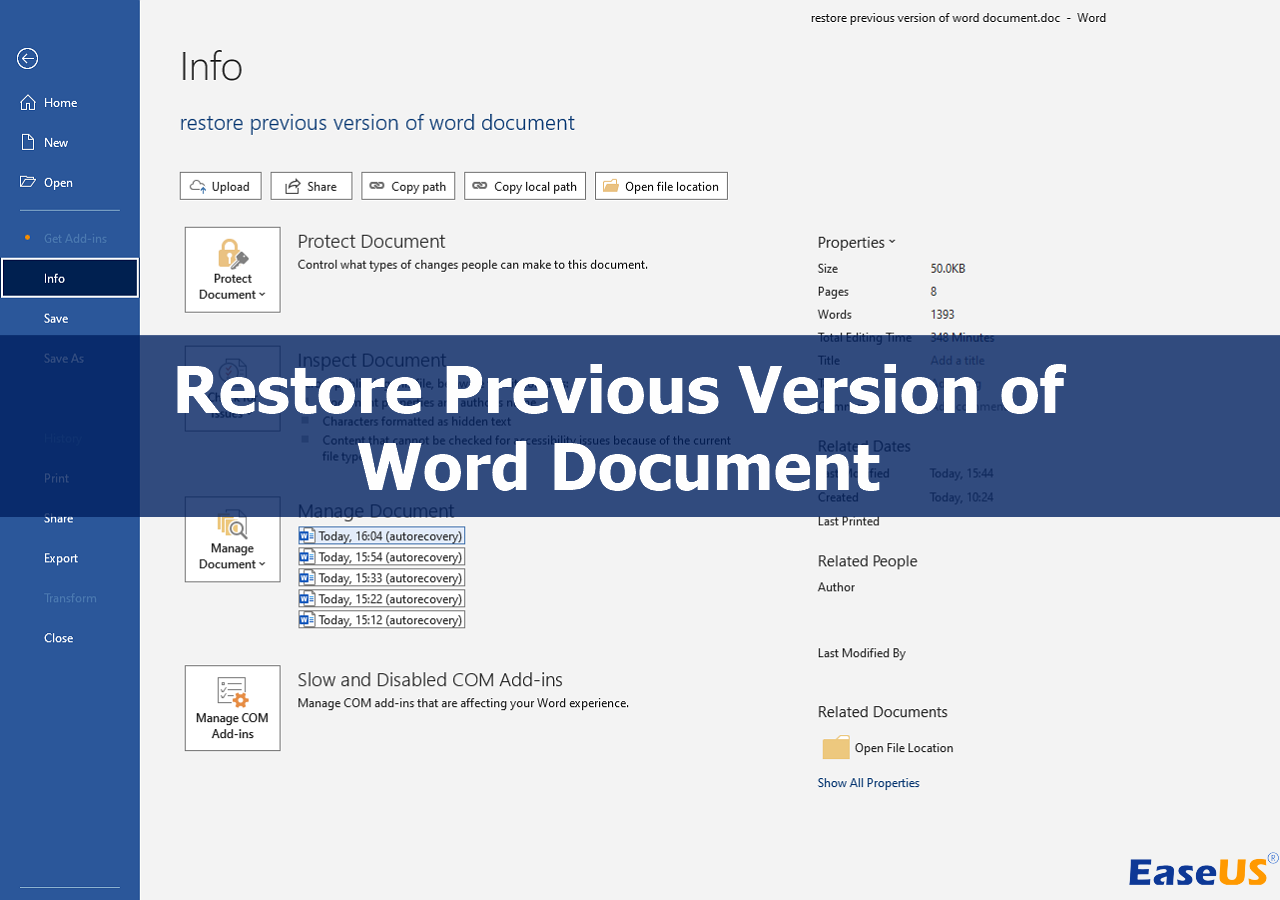Click the Protect Document section heading
This screenshot has height=900, width=1280.
[371, 241]
